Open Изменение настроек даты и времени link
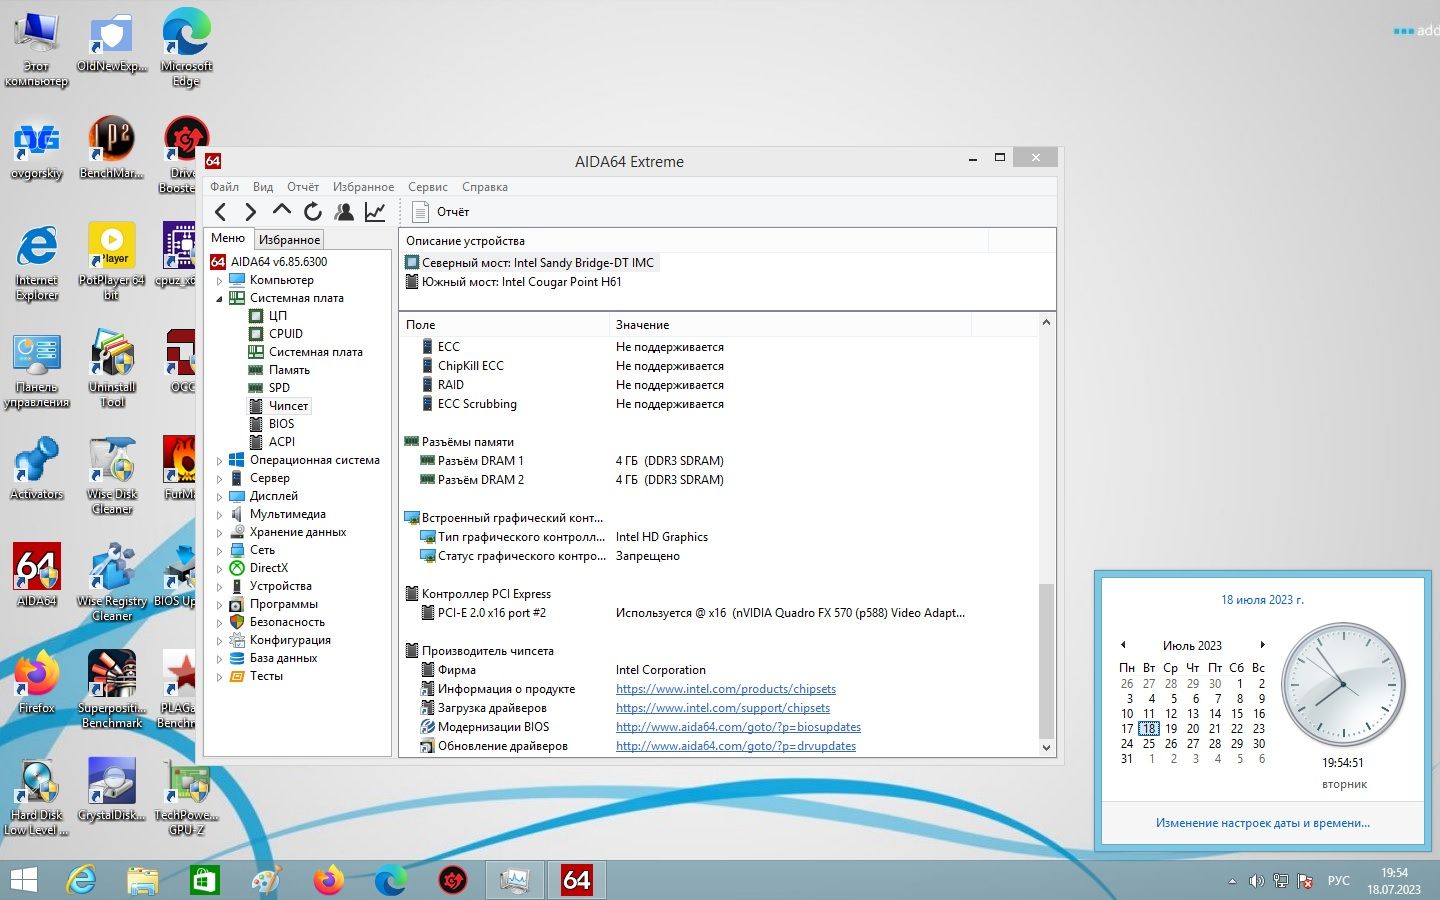 pyautogui.click(x=1263, y=823)
